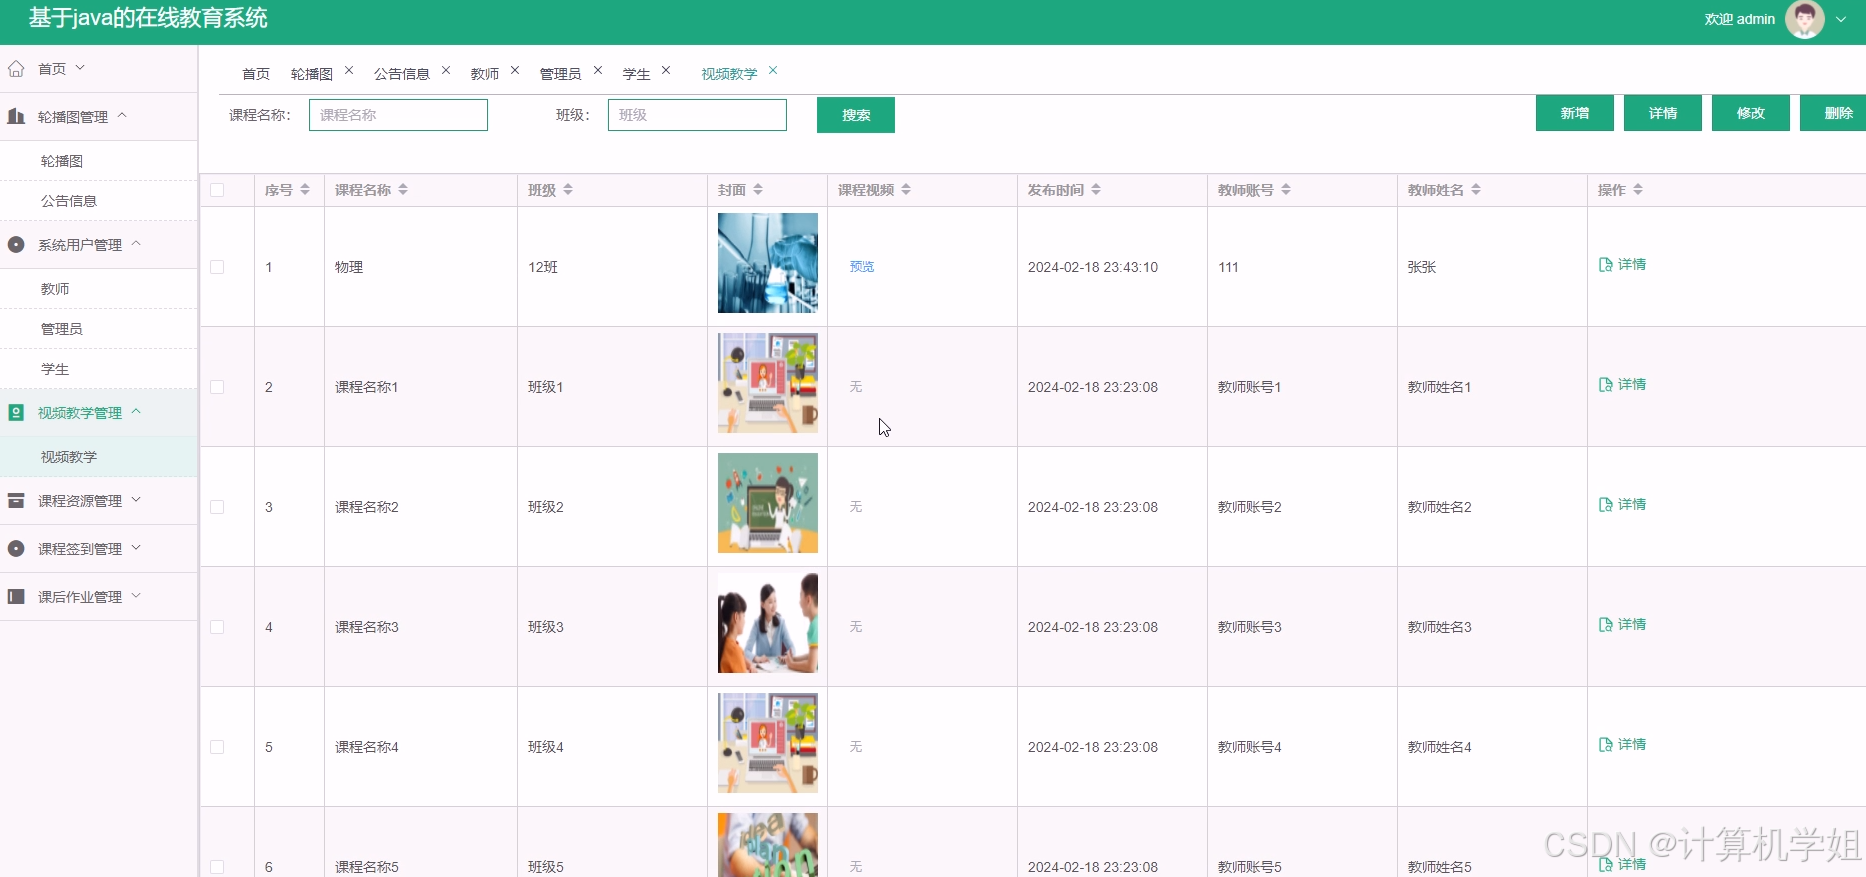Image resolution: width=1866 pixels, height=877 pixels.
Task: Click the course sign-in management icon
Action: (16, 548)
